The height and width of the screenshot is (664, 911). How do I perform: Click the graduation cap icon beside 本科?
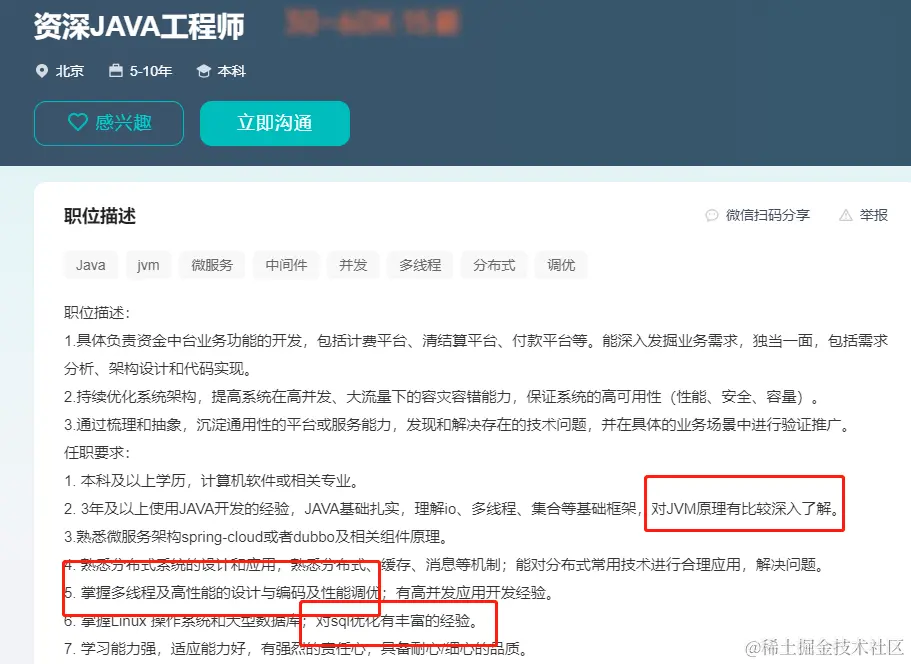tap(203, 71)
